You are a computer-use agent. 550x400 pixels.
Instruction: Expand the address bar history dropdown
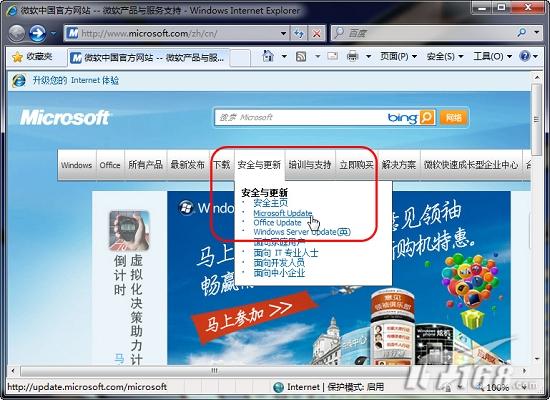(x=283, y=34)
